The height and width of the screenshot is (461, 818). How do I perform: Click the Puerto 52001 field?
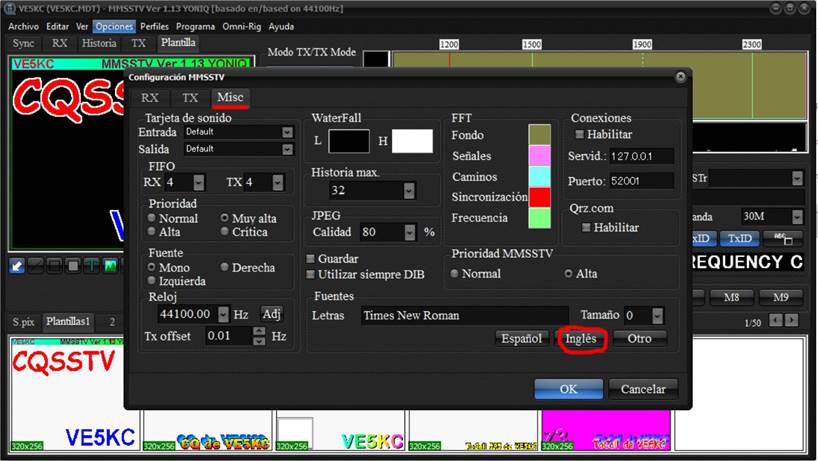point(641,181)
